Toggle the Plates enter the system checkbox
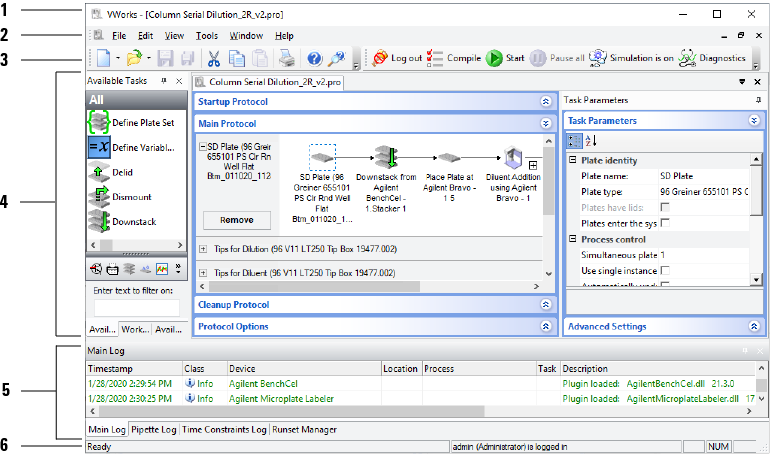 click(665, 223)
